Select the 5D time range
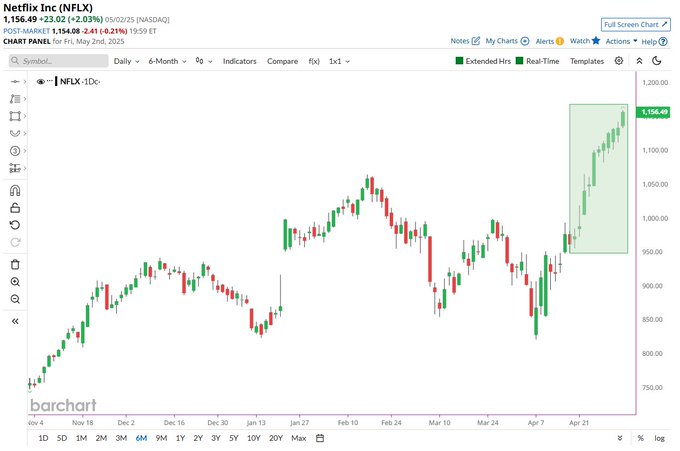The height and width of the screenshot is (451, 680). point(62,438)
